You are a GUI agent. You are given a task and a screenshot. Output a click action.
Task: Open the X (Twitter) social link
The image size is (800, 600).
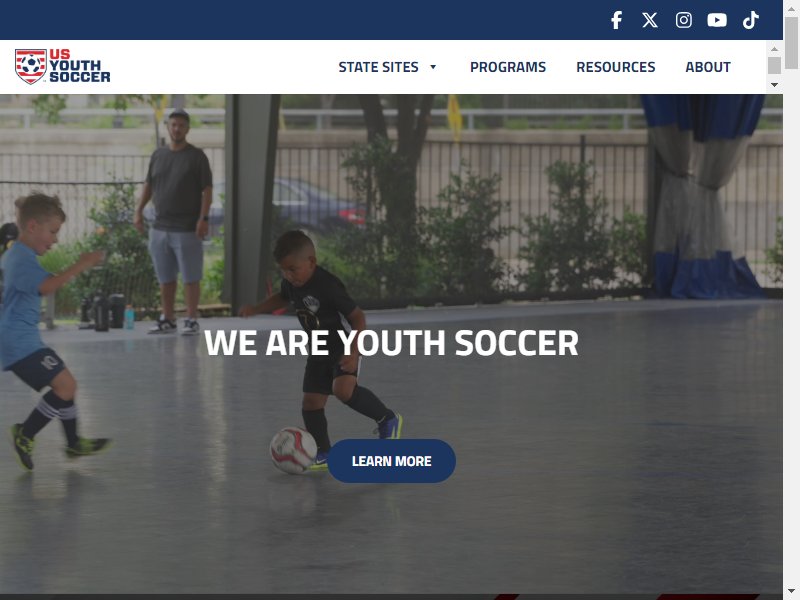coord(650,20)
